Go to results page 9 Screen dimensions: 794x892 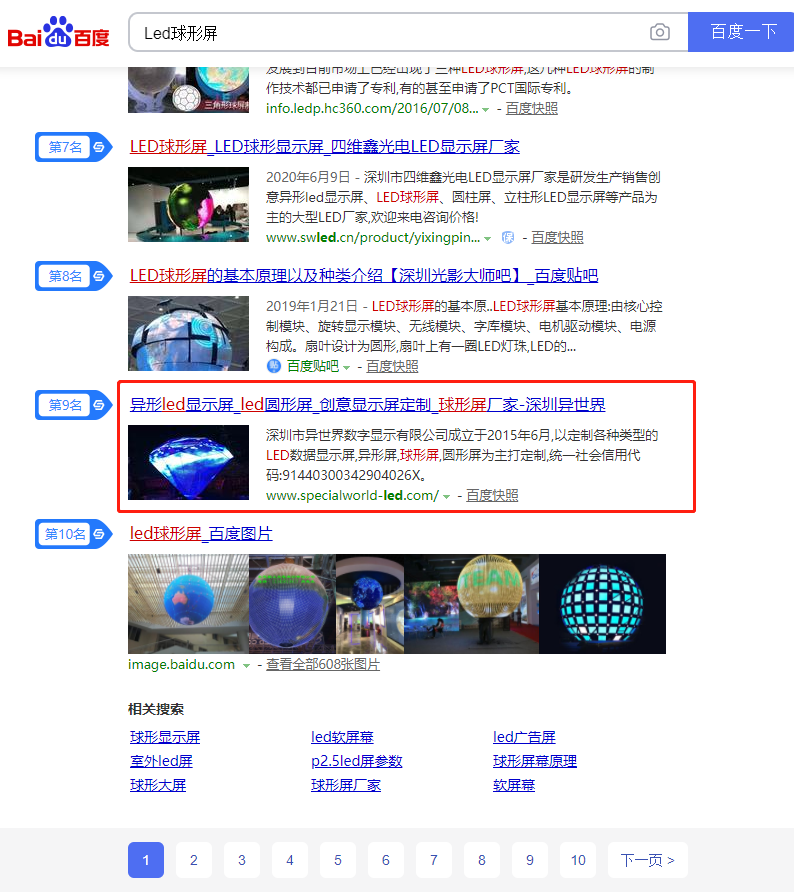530,860
